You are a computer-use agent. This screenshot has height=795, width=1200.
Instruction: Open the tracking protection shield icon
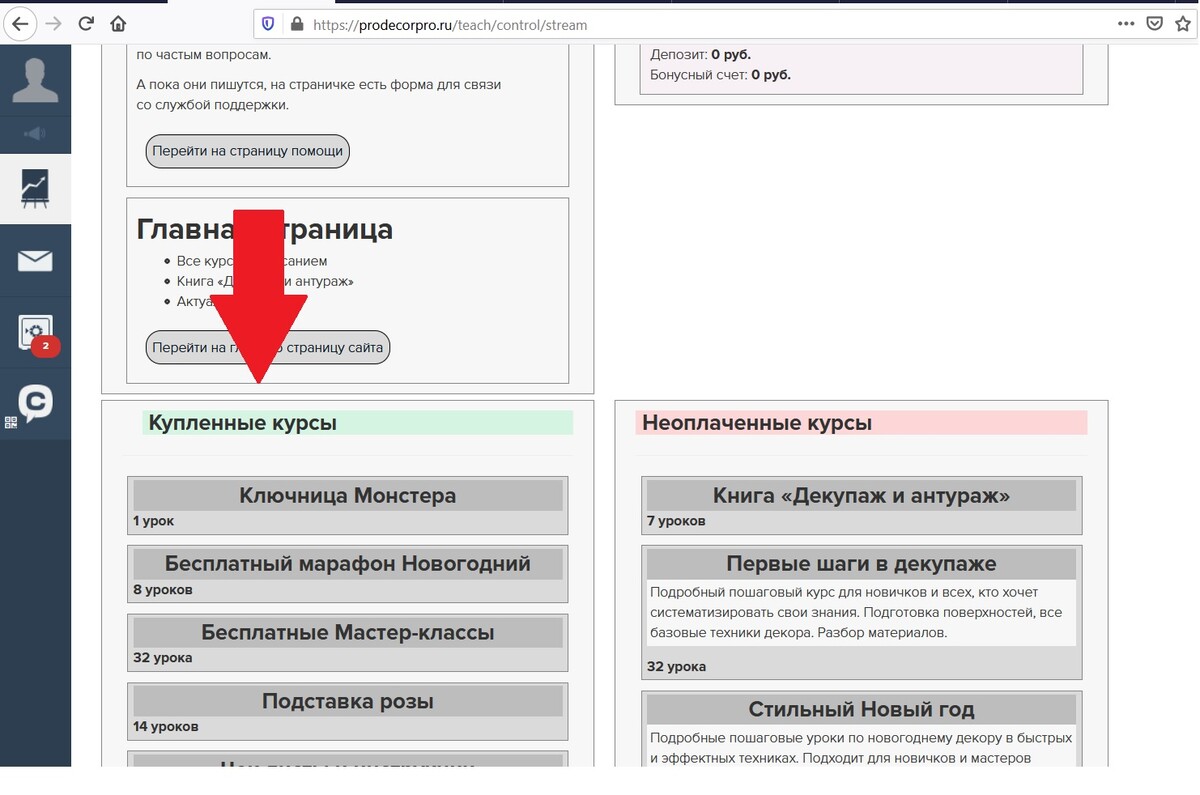268,24
